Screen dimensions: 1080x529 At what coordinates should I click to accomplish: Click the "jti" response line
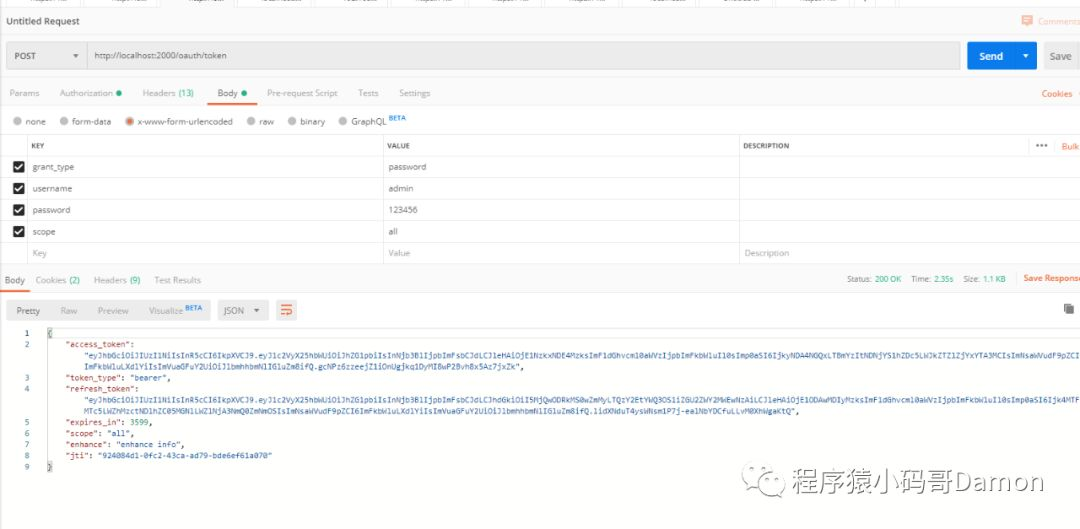click(169, 456)
